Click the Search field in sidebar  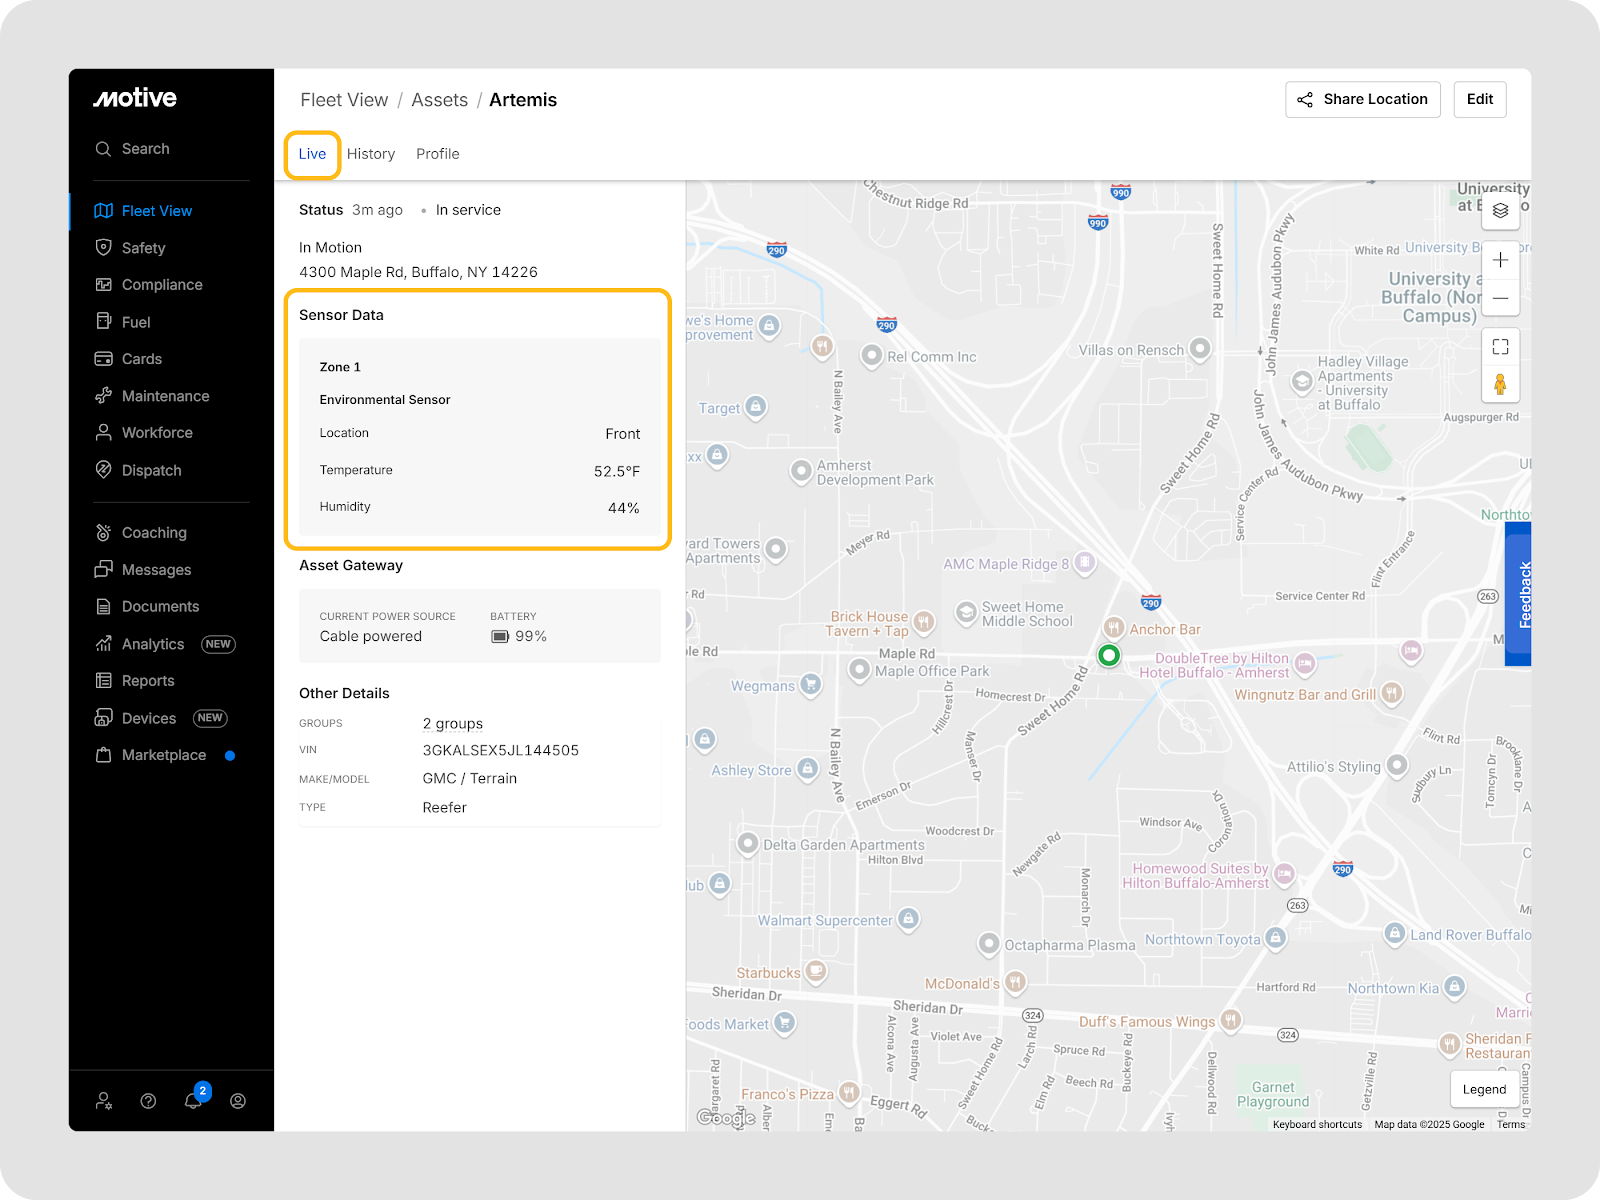pyautogui.click(x=146, y=149)
